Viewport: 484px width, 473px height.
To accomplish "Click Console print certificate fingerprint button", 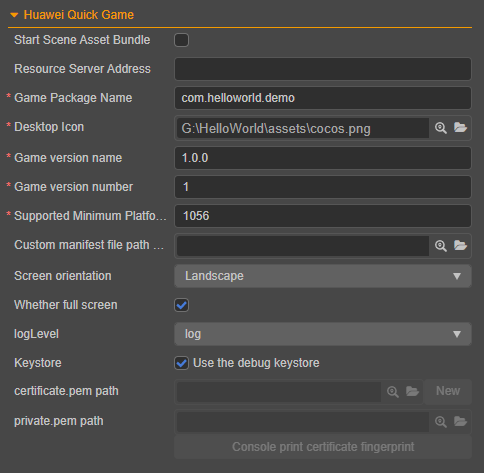I will coord(323,447).
